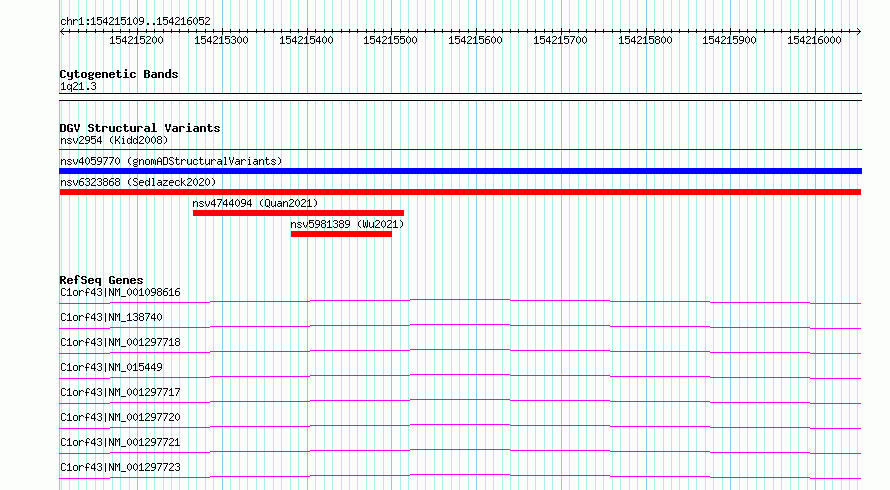Click ruler position 154215600
The width and height of the screenshot is (890, 490).
coord(475,40)
